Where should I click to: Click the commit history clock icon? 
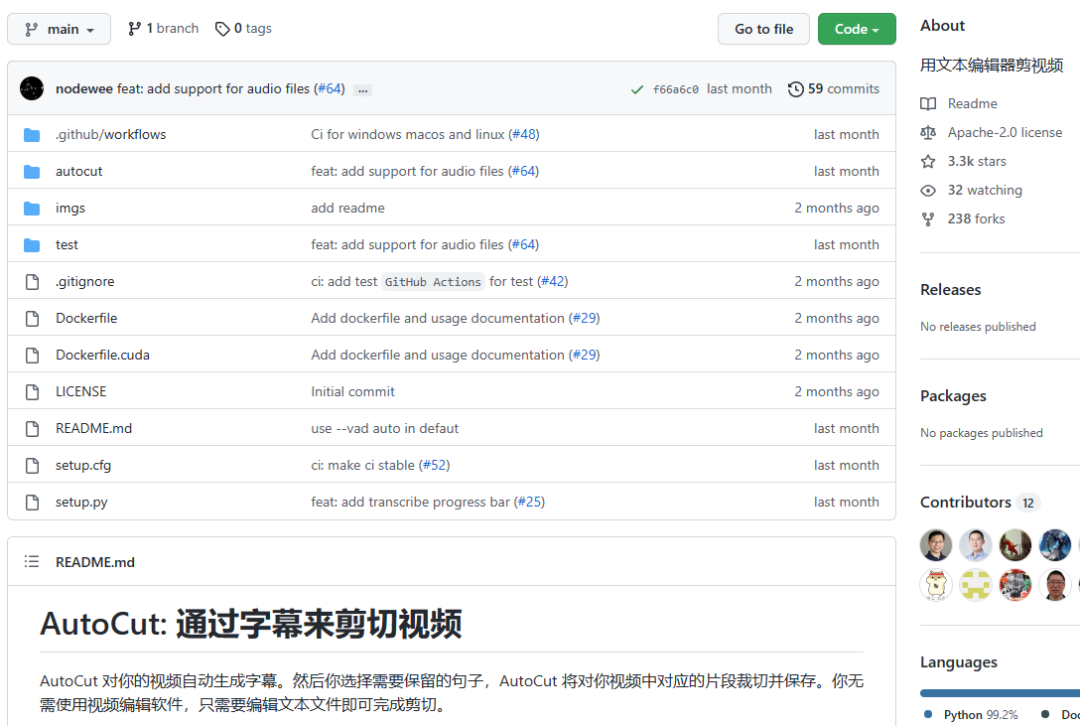(x=796, y=89)
